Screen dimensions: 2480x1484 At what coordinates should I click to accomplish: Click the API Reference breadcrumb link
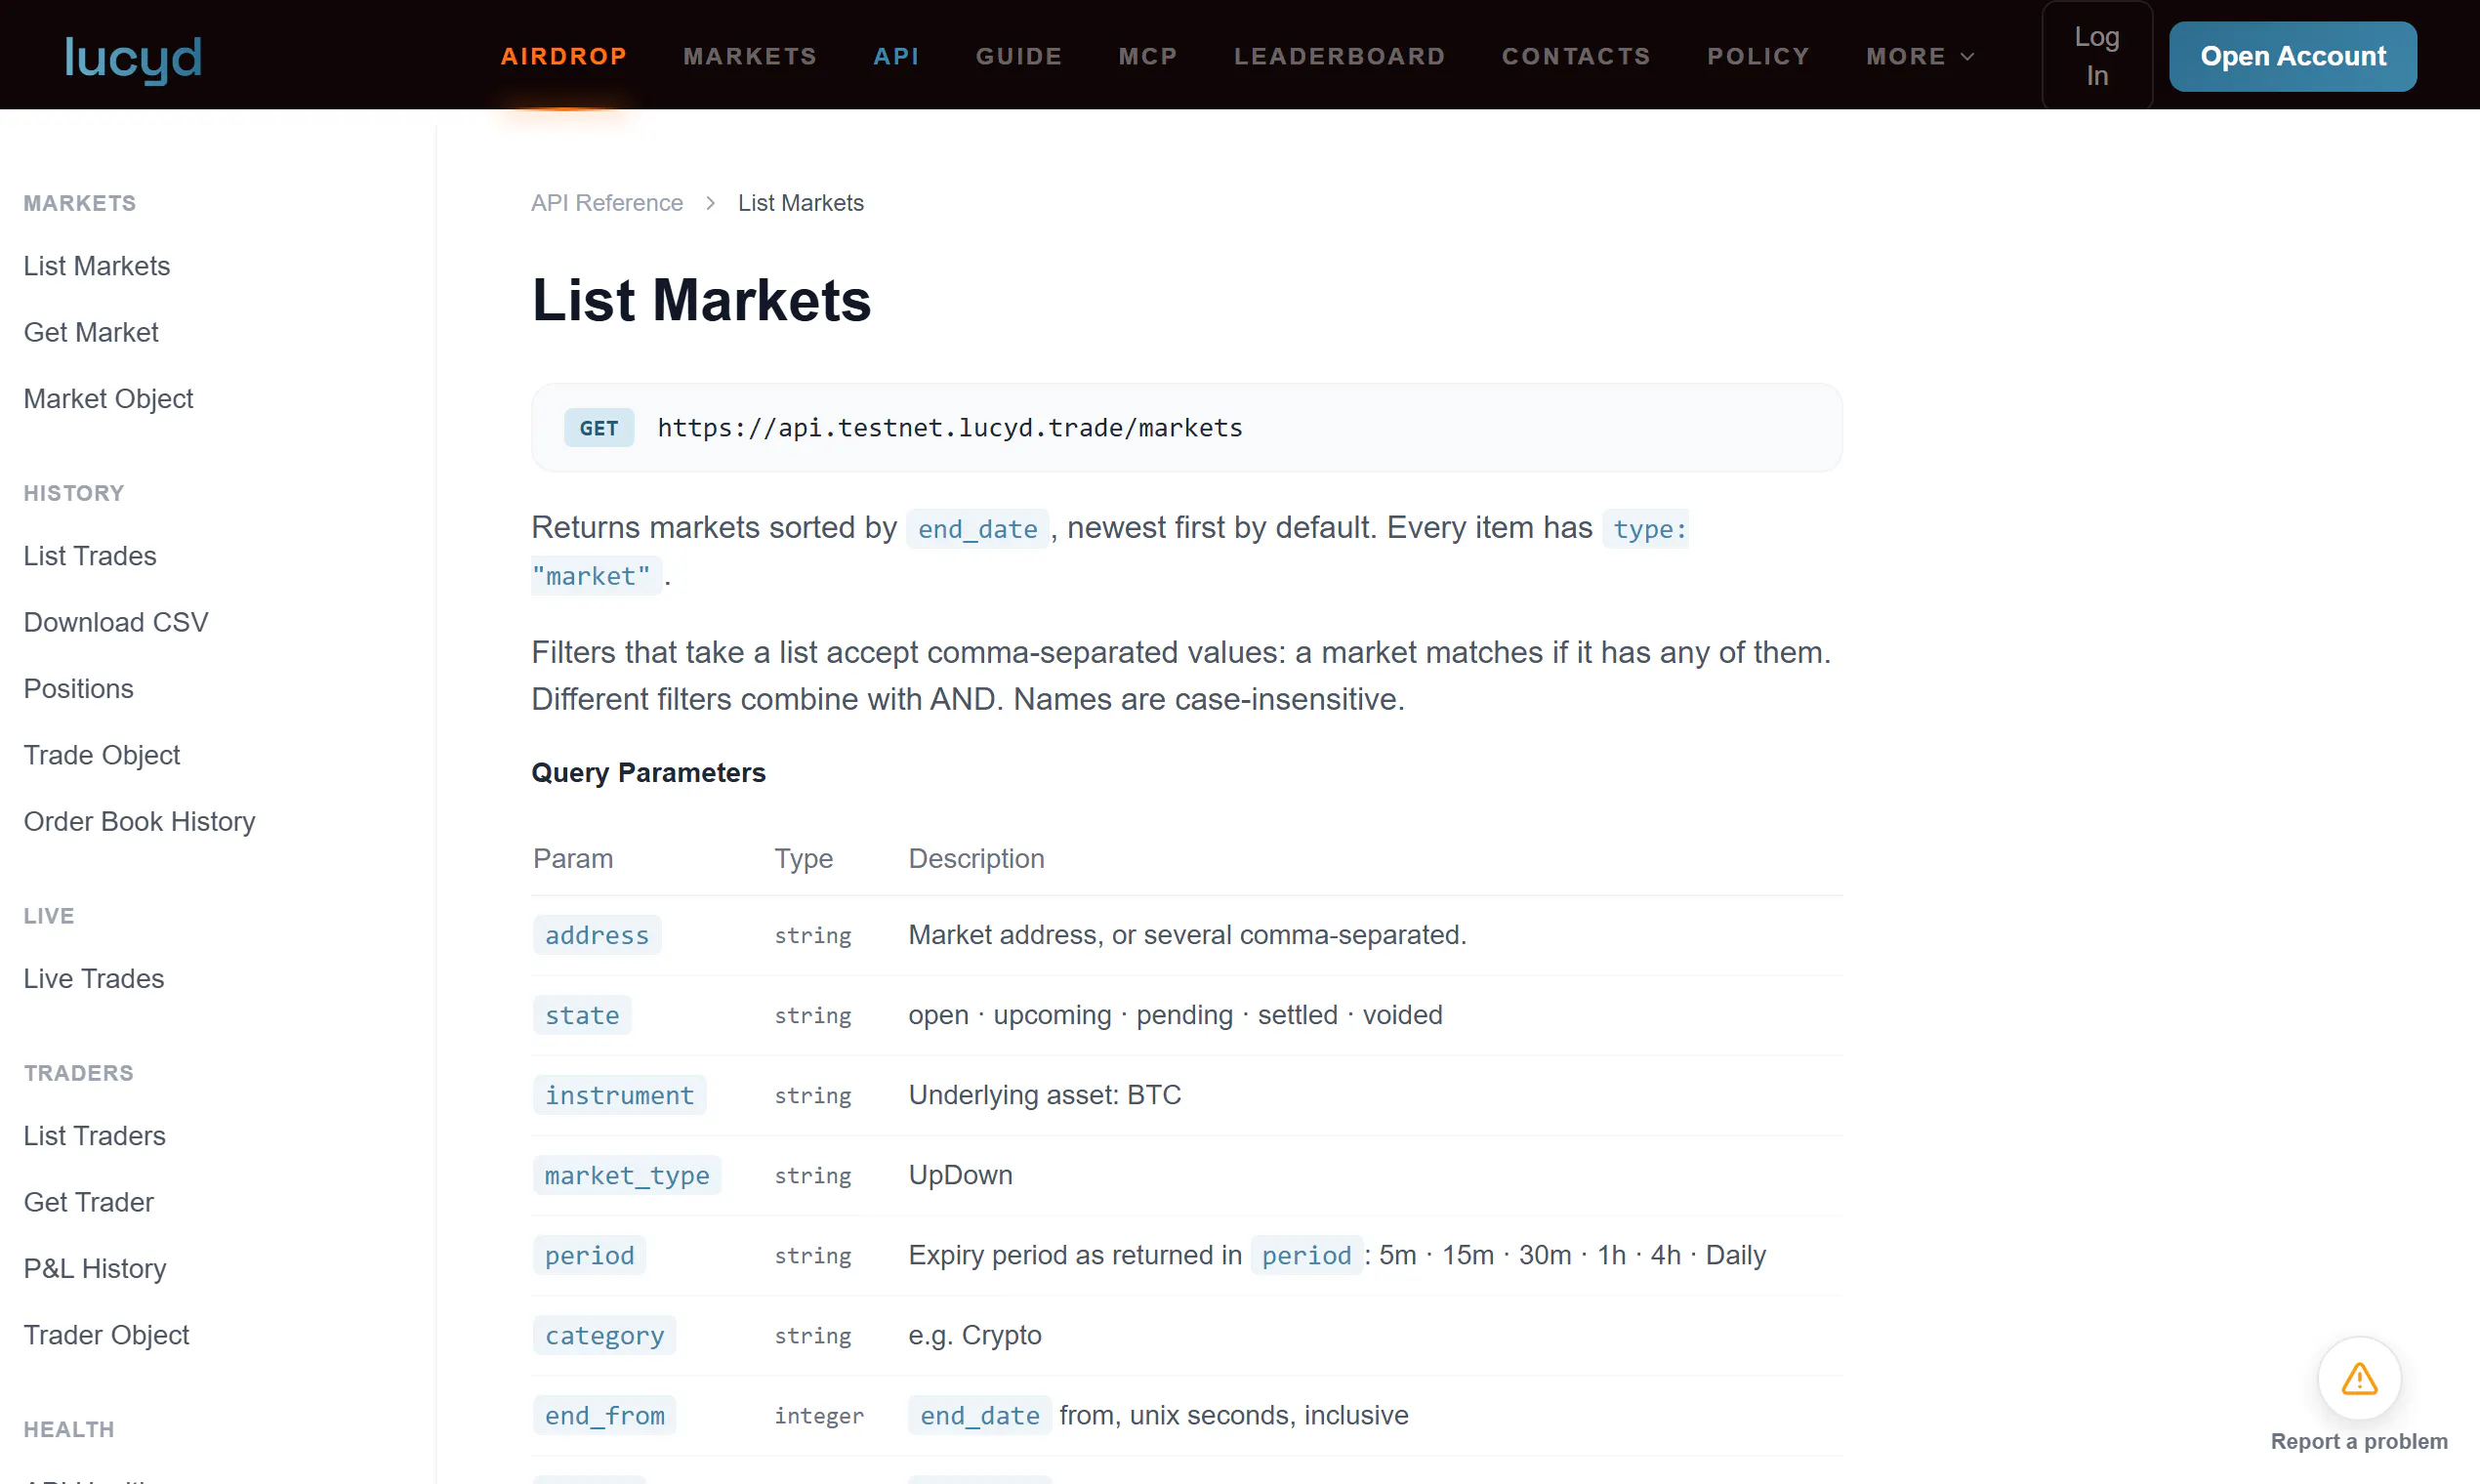click(607, 203)
